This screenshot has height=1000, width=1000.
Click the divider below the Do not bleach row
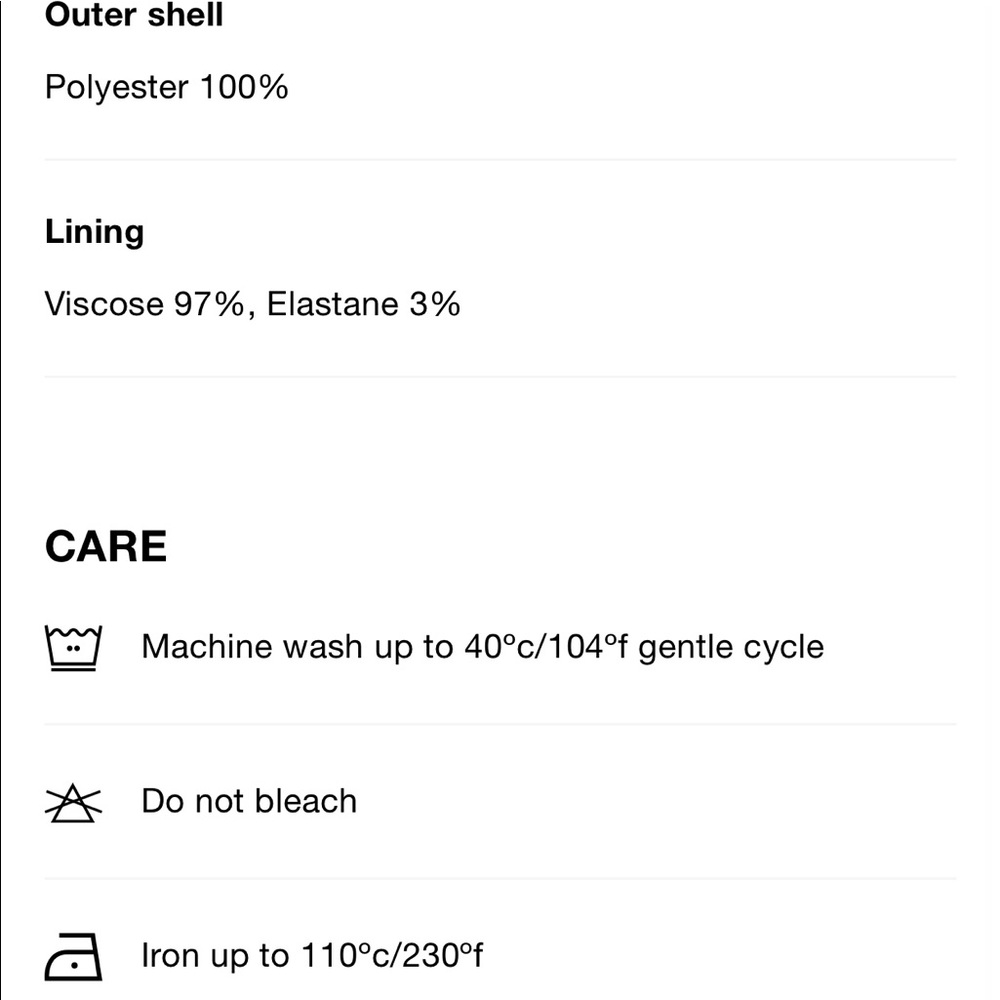pos(501,878)
